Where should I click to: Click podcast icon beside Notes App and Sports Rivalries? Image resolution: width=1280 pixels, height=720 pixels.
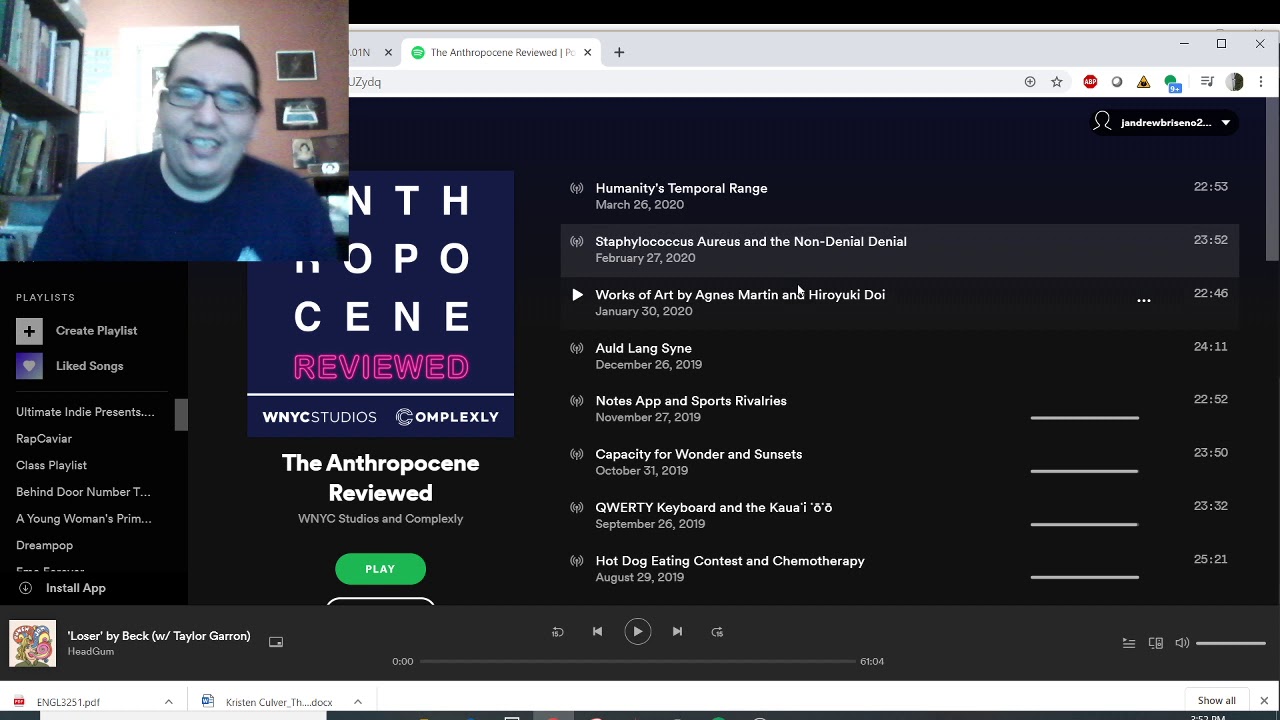point(577,401)
